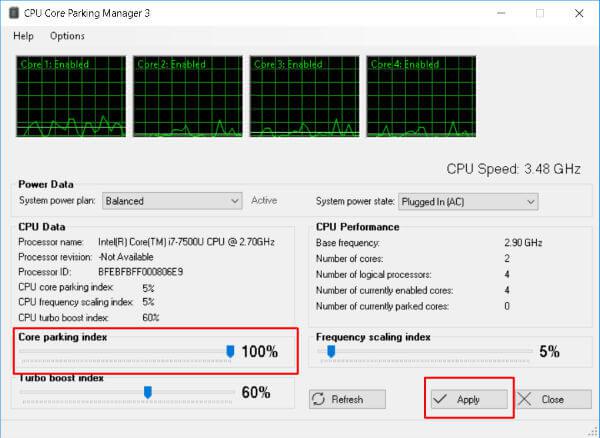600x438 pixels.
Task: Select the Core 1 Enabled usage graph
Action: [x=71, y=96]
